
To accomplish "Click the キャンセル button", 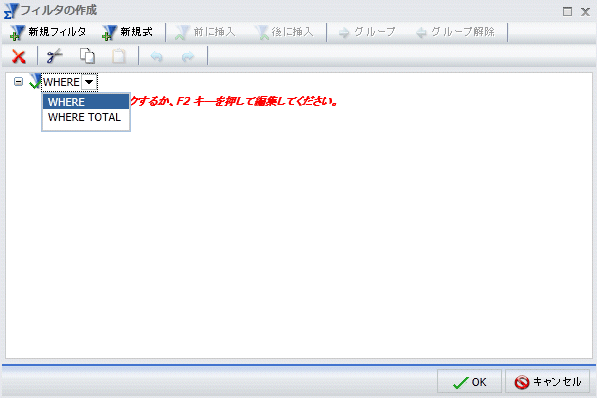I will (548, 382).
